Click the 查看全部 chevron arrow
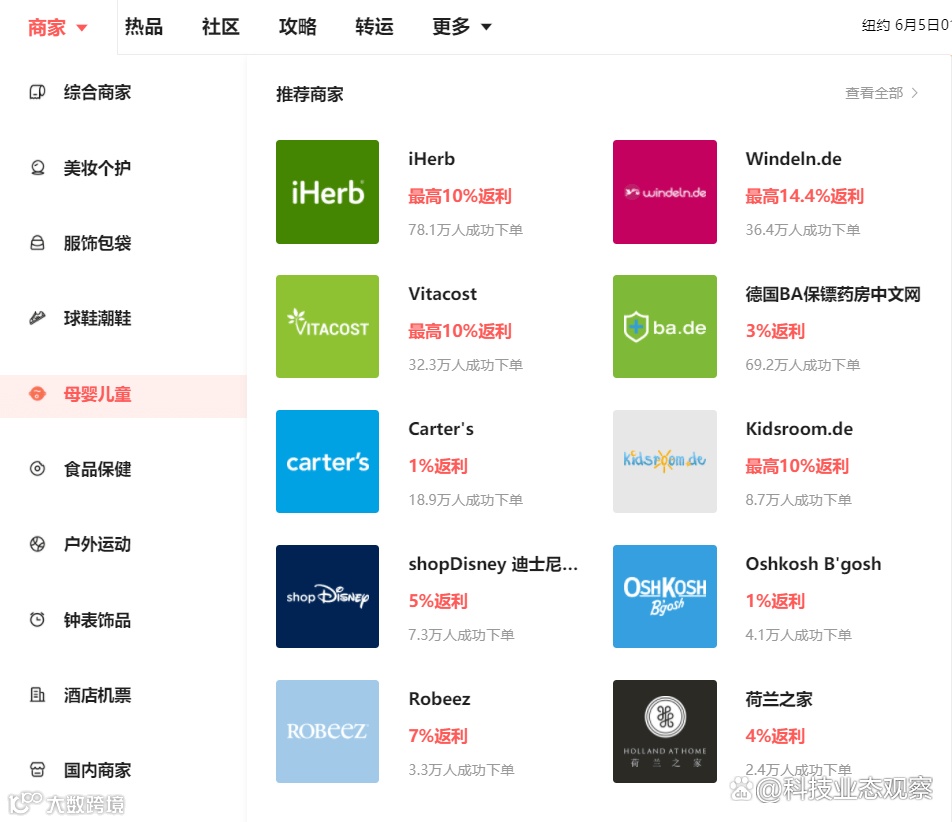This screenshot has width=952, height=822. click(914, 93)
